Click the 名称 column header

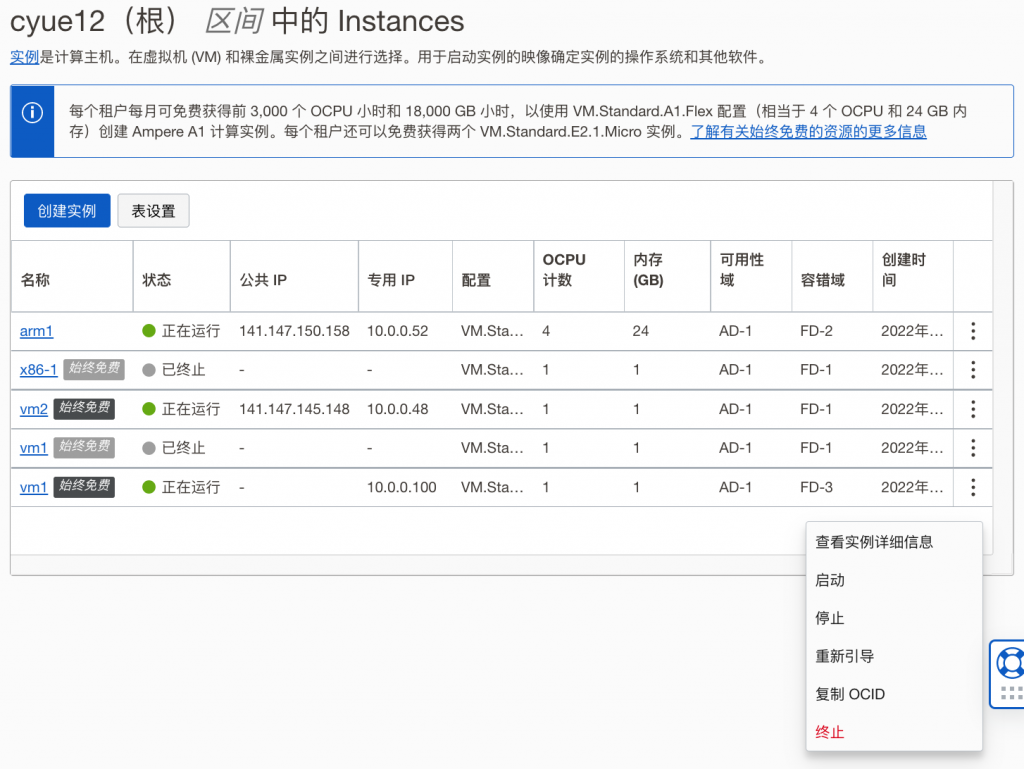click(x=35, y=280)
